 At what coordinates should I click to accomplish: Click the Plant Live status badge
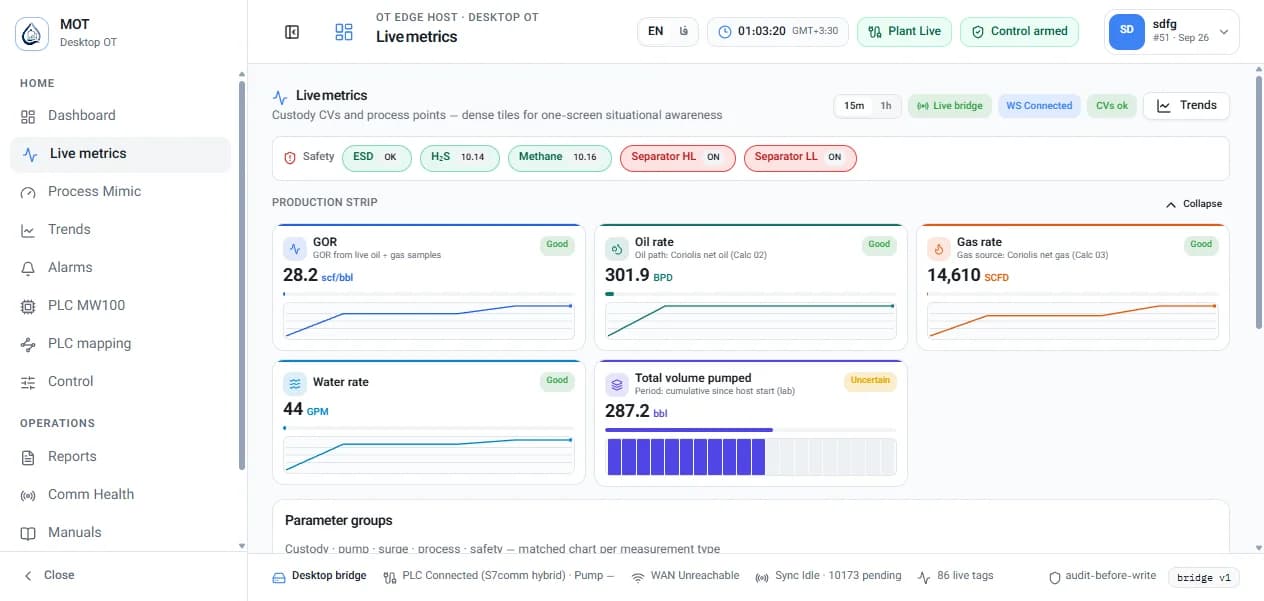pos(904,31)
